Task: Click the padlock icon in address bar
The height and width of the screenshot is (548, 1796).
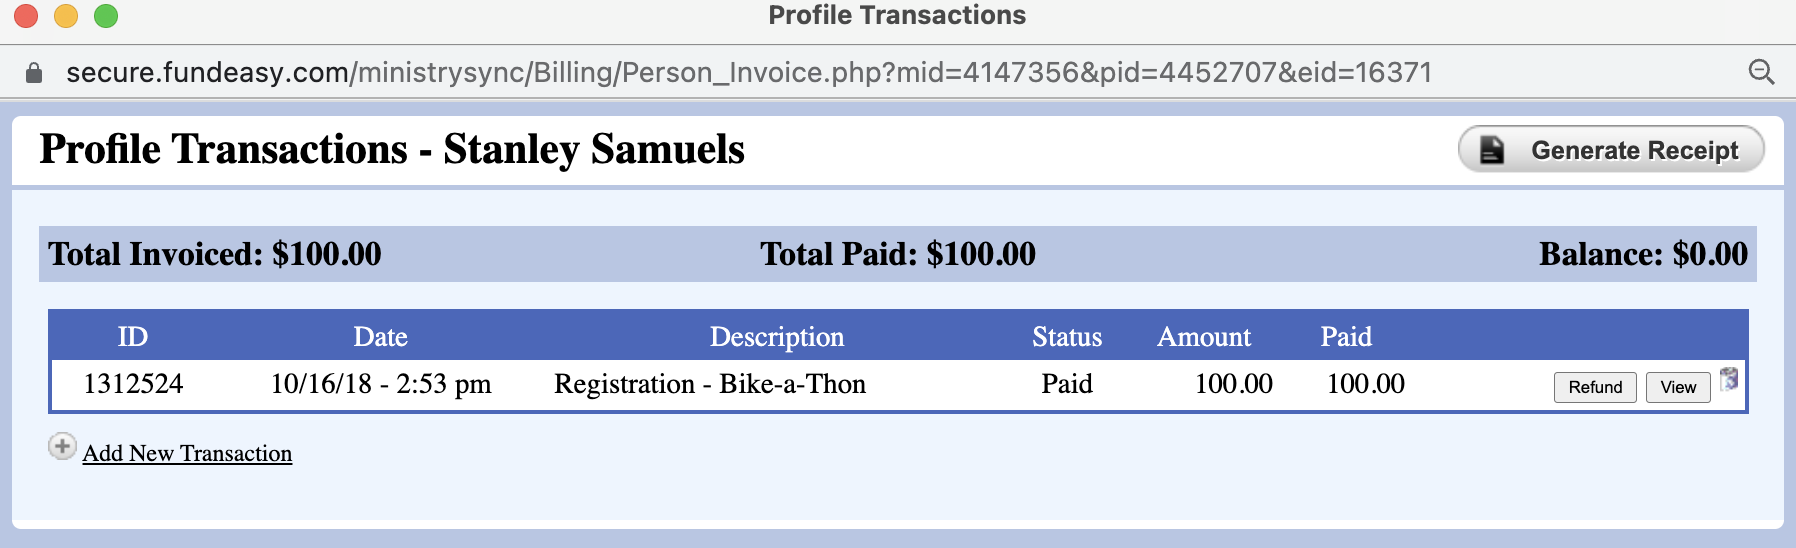Action: pyautogui.click(x=34, y=73)
